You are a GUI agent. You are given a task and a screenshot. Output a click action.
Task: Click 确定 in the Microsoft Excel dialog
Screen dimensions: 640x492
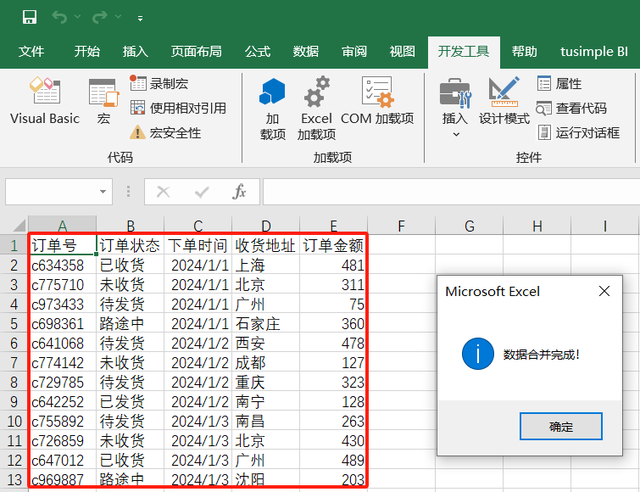coord(561,427)
